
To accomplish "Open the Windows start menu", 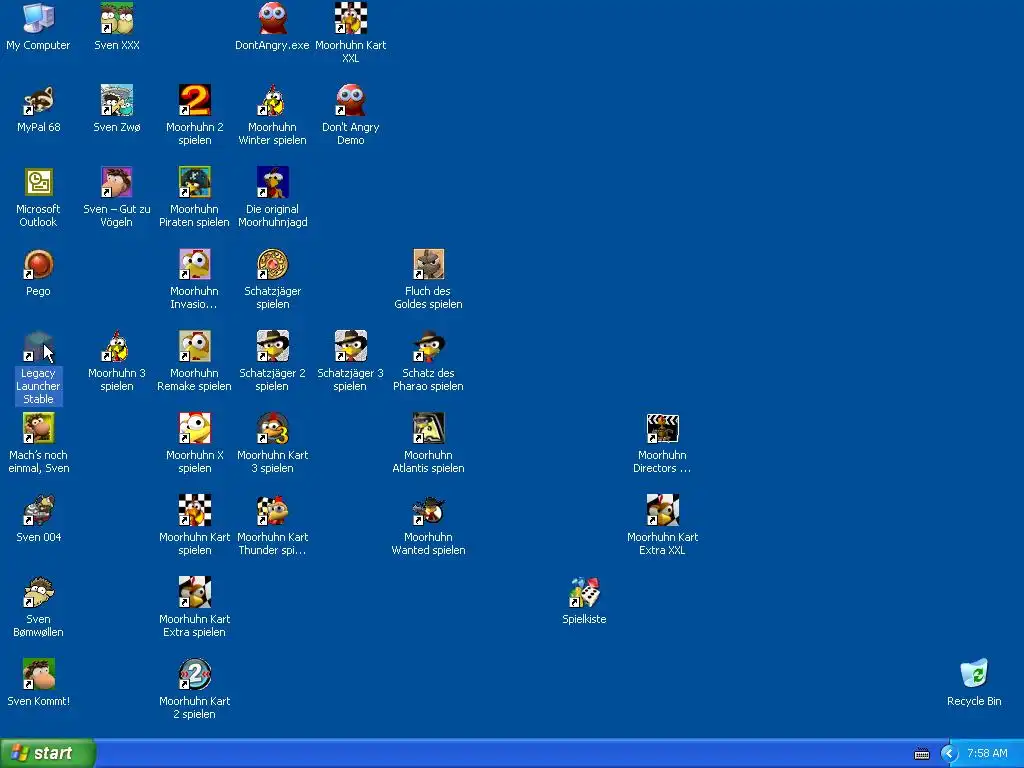I will [x=48, y=753].
